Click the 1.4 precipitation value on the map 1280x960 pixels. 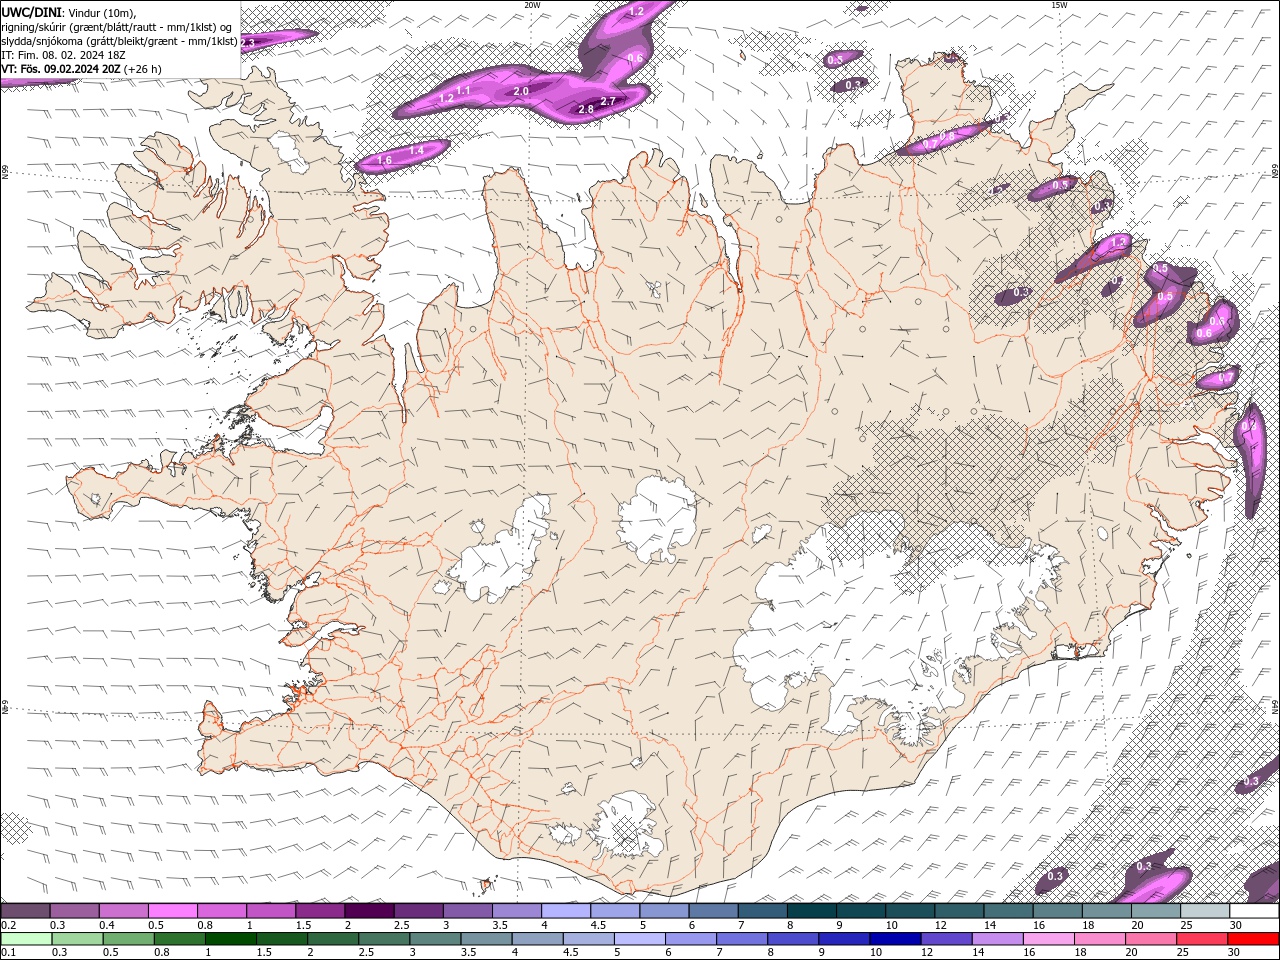point(417,150)
